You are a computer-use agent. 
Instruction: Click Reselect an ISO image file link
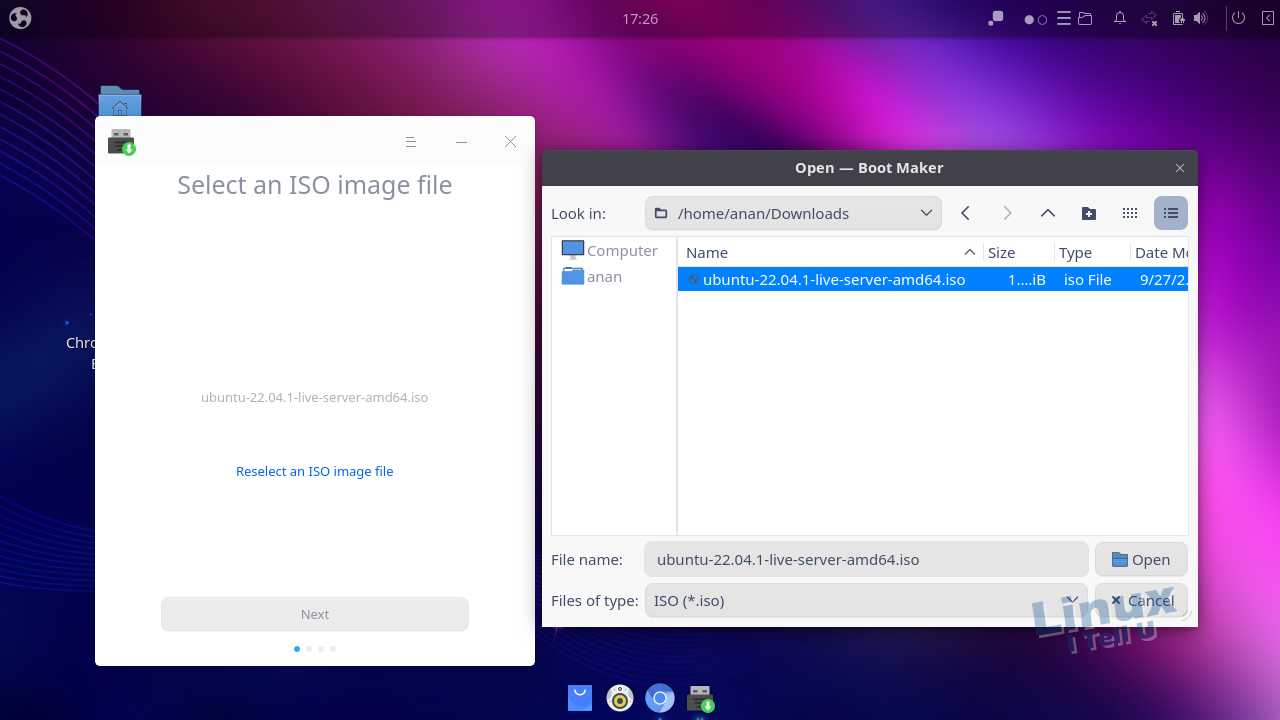pos(315,471)
